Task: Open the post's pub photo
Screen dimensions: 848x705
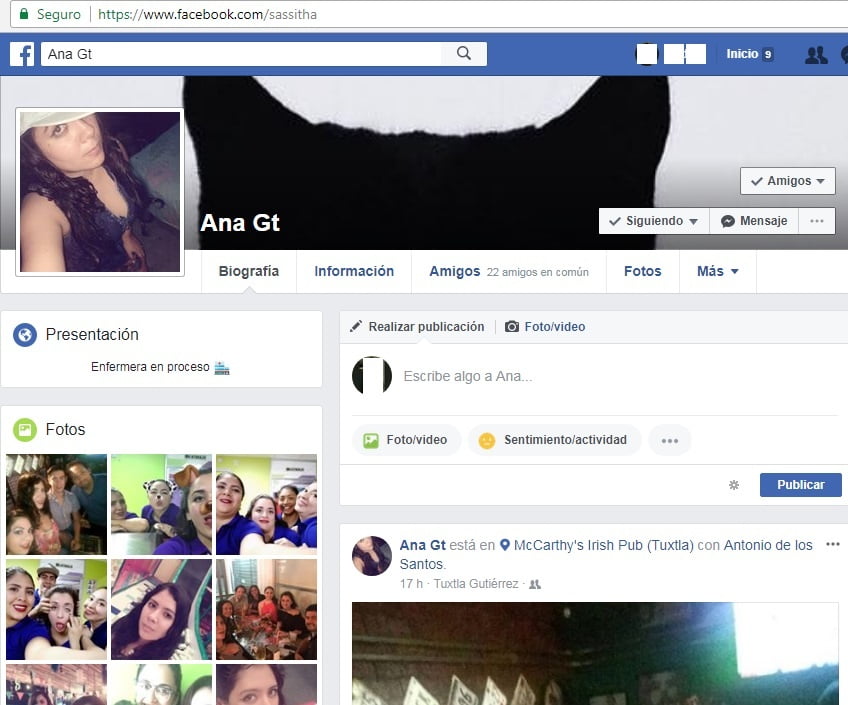Action: (595, 654)
